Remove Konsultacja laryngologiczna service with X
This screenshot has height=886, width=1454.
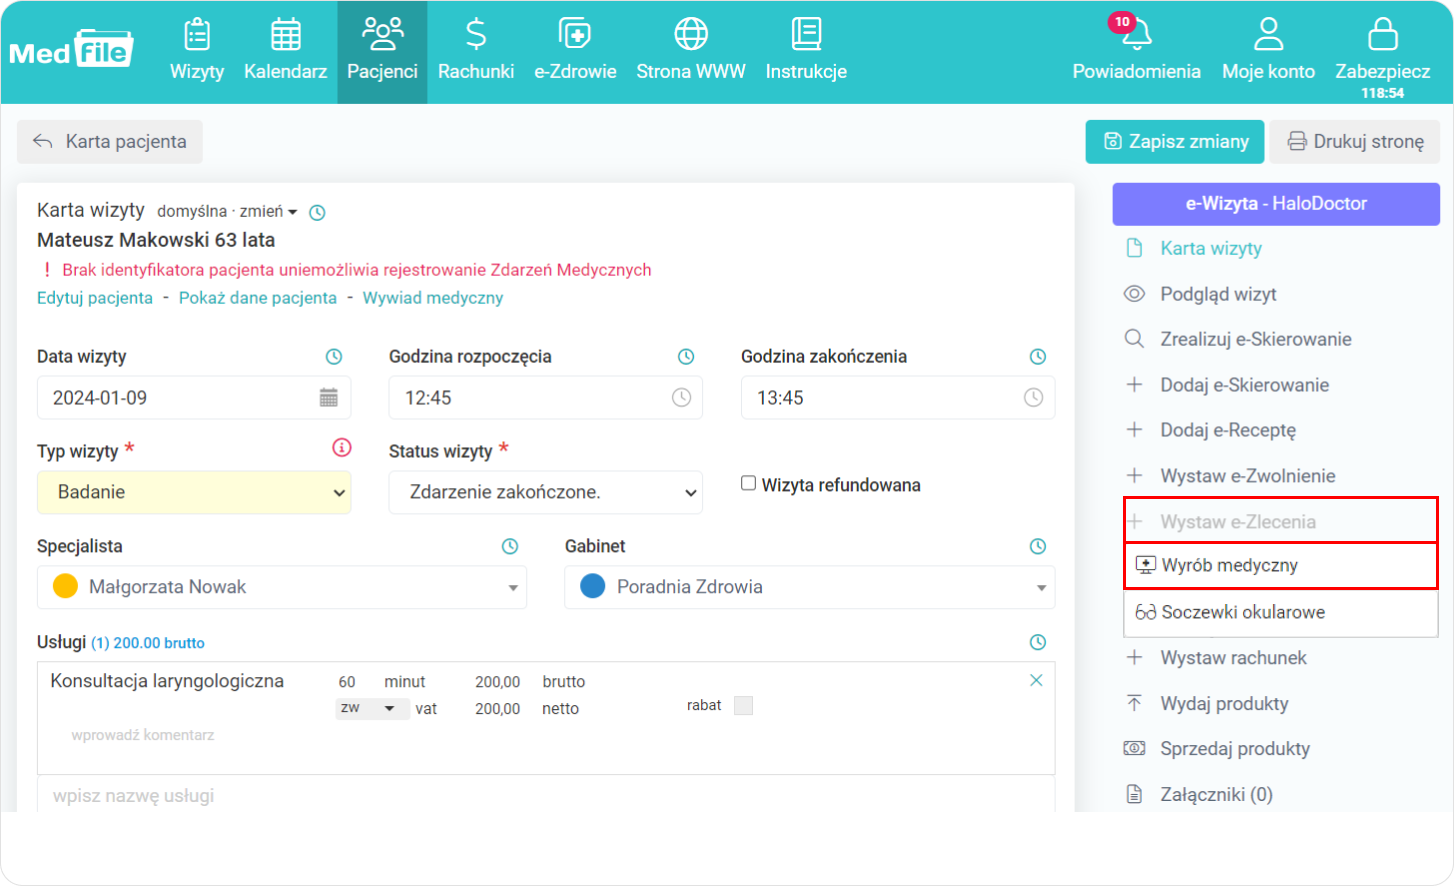click(1036, 680)
